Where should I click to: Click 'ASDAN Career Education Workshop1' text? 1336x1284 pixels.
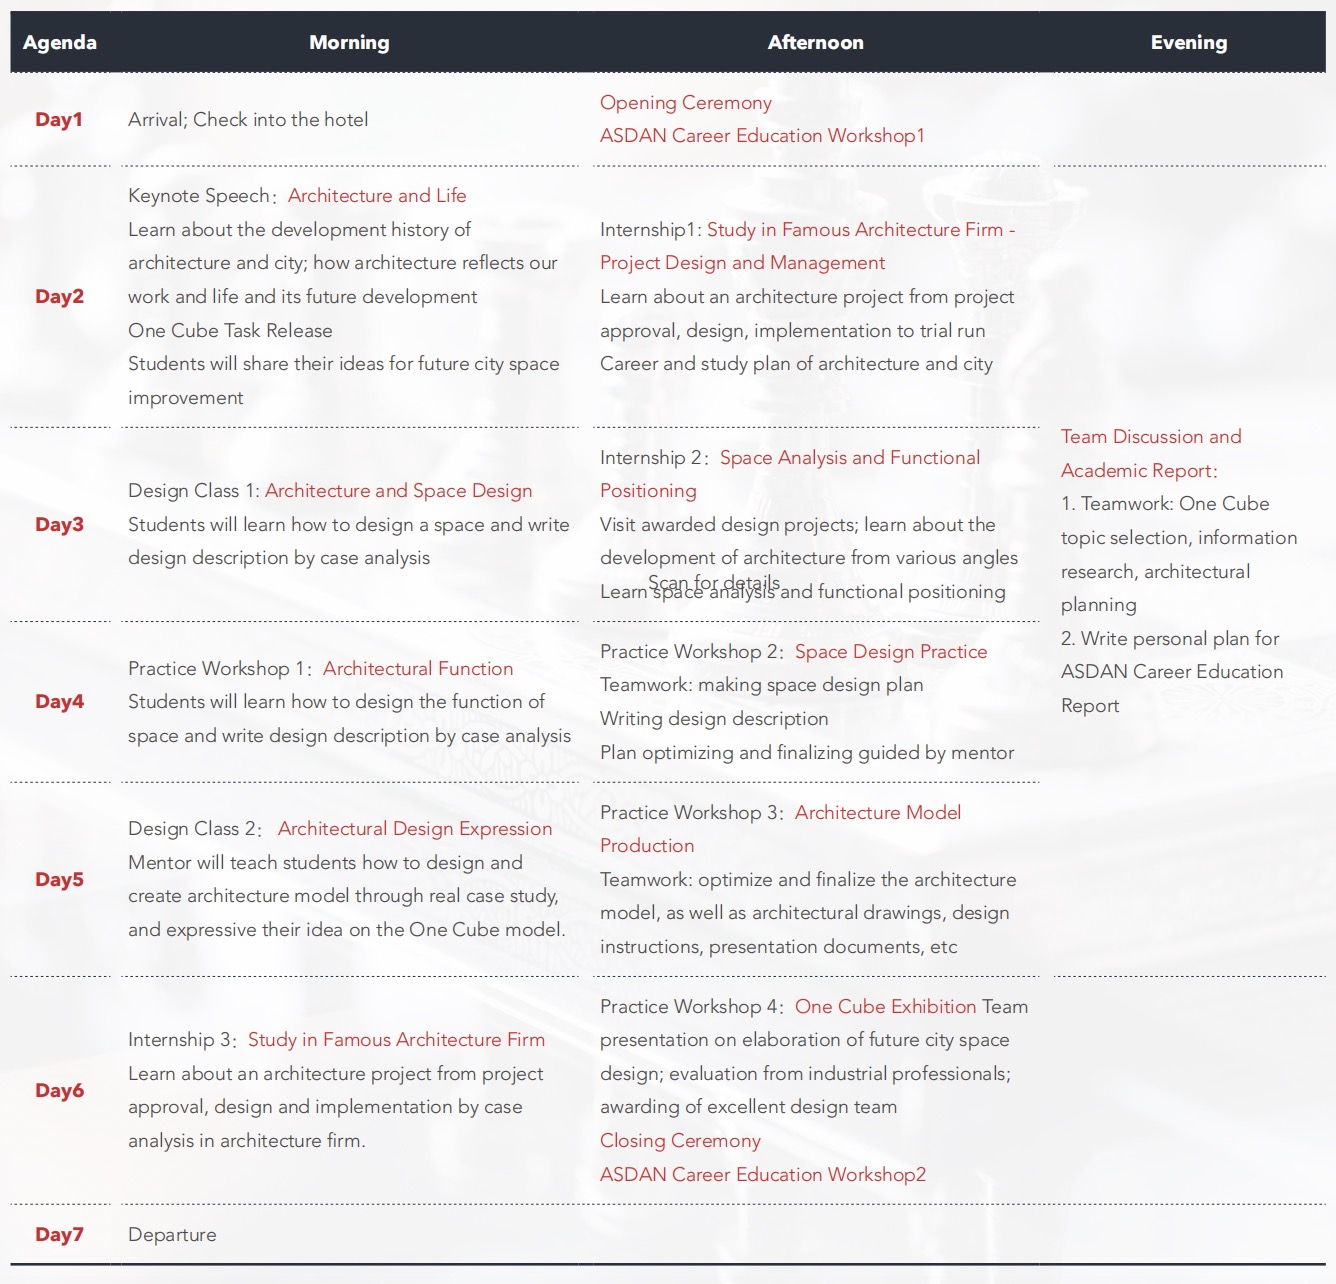pyautogui.click(x=762, y=136)
